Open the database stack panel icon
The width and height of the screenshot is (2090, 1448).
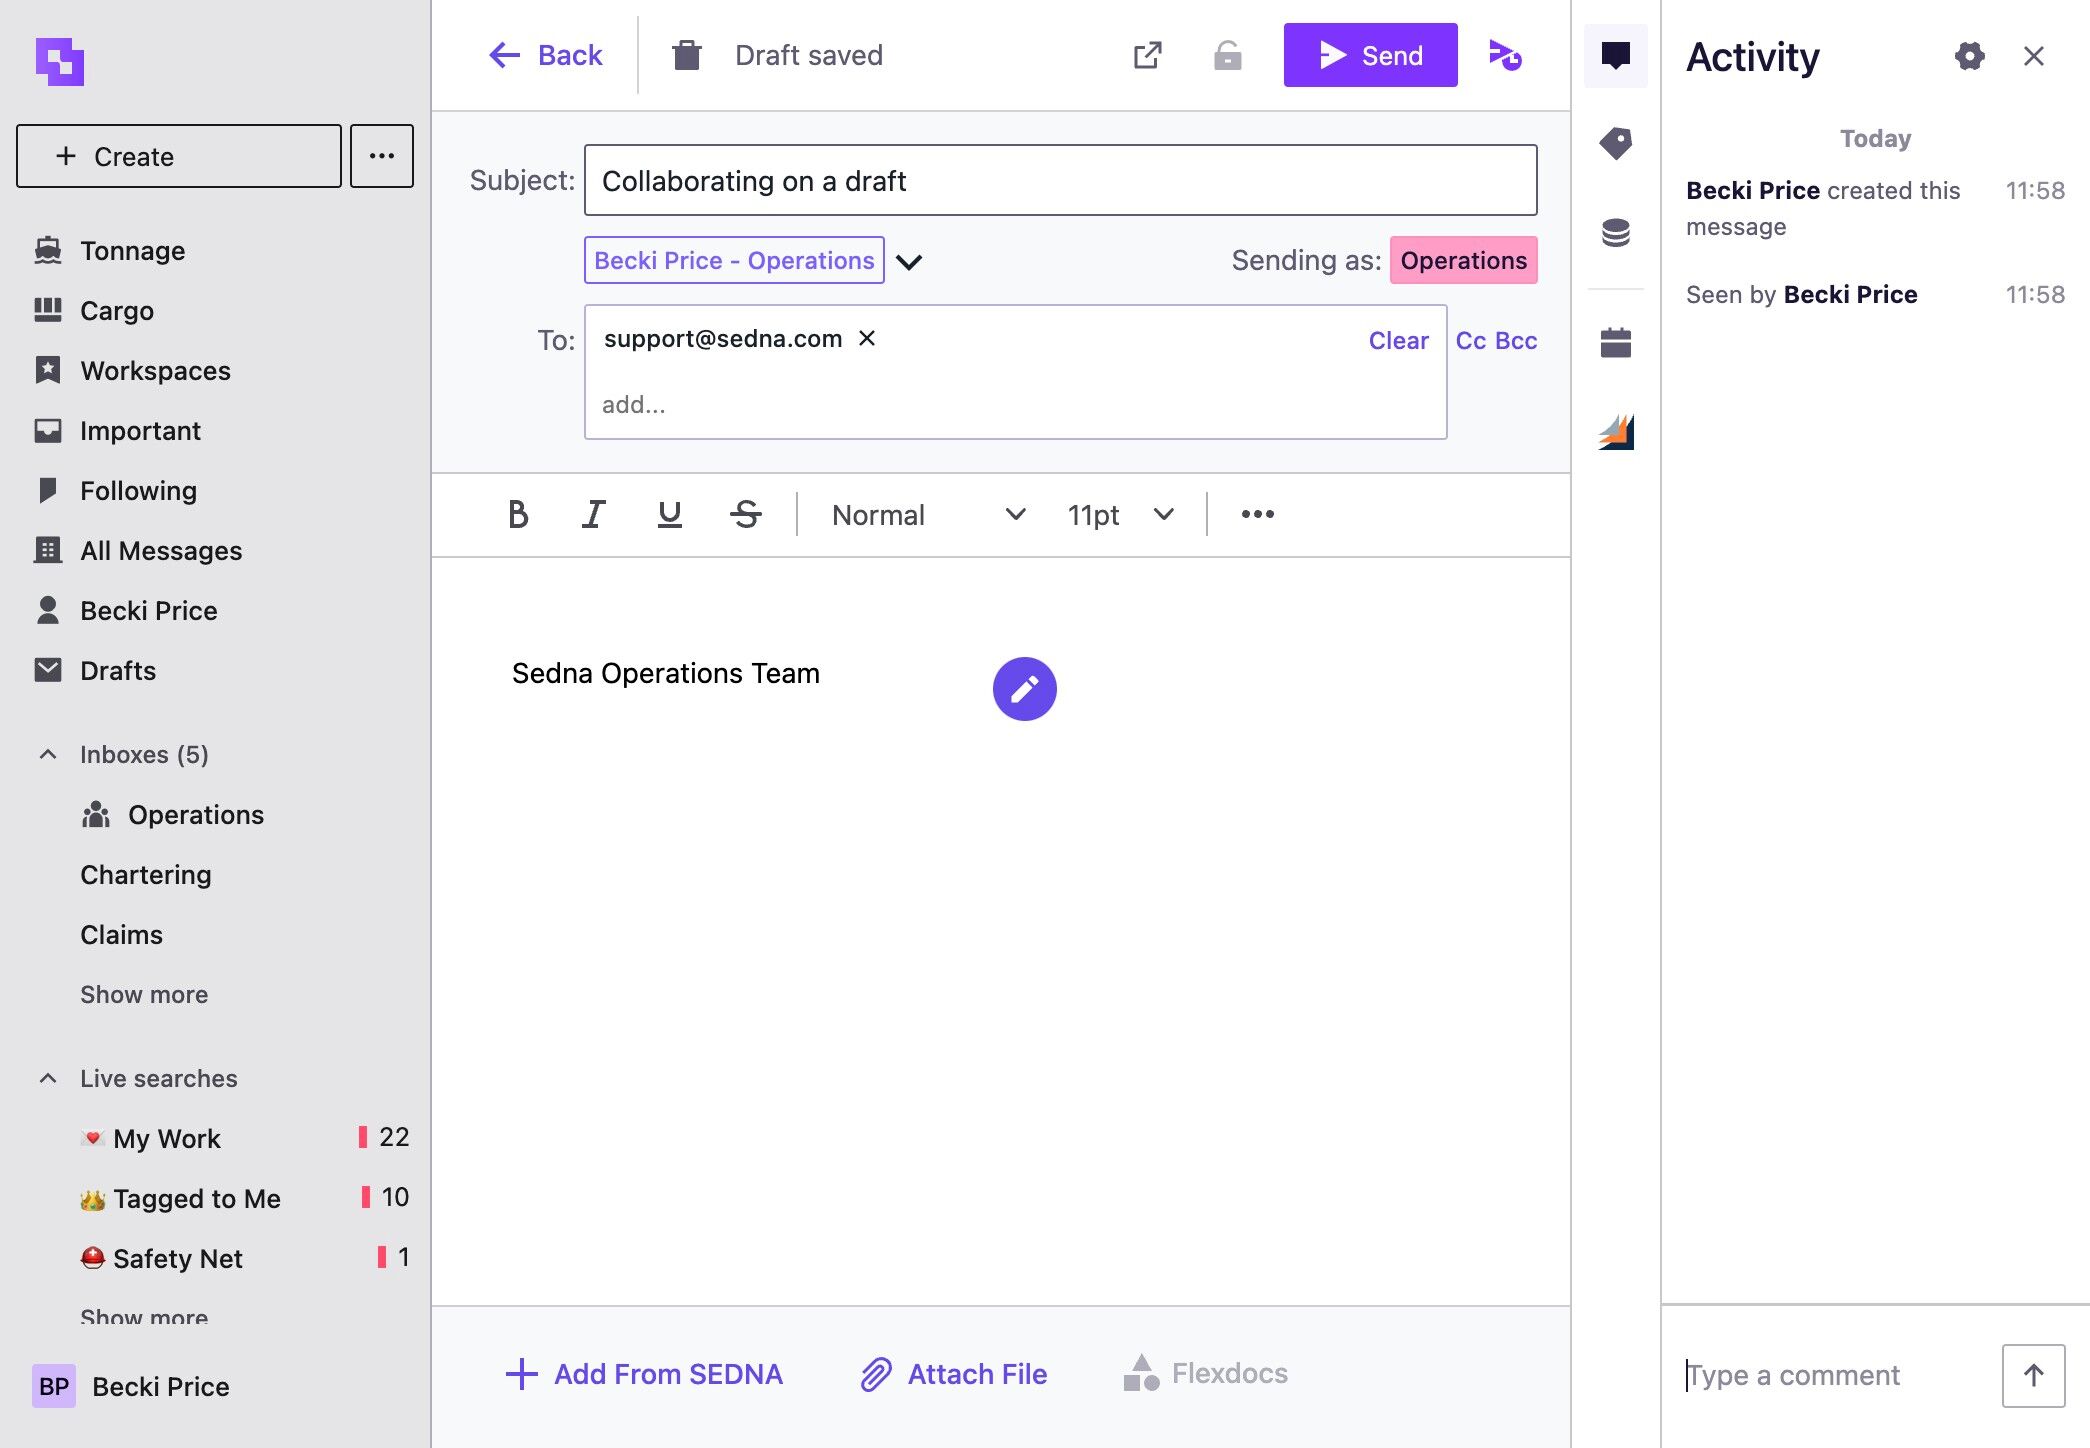(x=1615, y=233)
